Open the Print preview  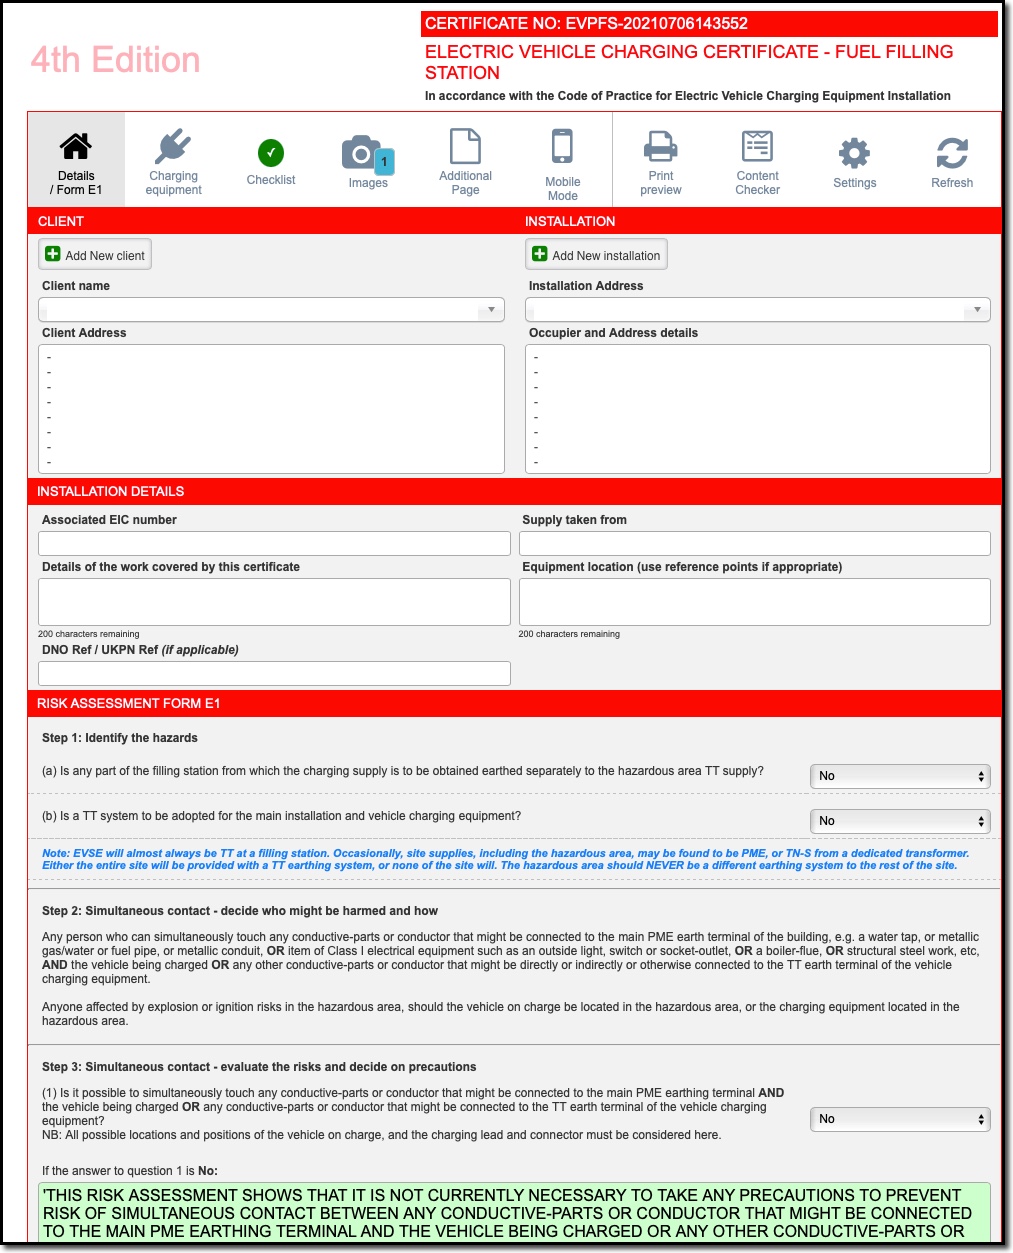(660, 160)
